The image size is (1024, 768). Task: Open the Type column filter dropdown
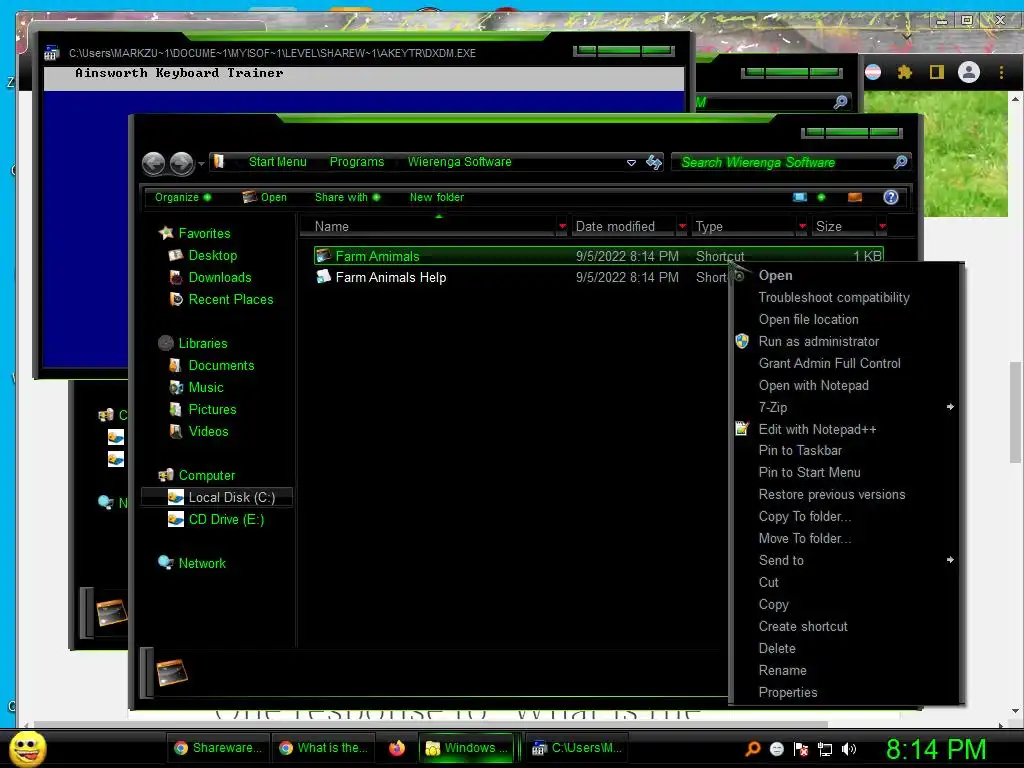click(x=802, y=226)
